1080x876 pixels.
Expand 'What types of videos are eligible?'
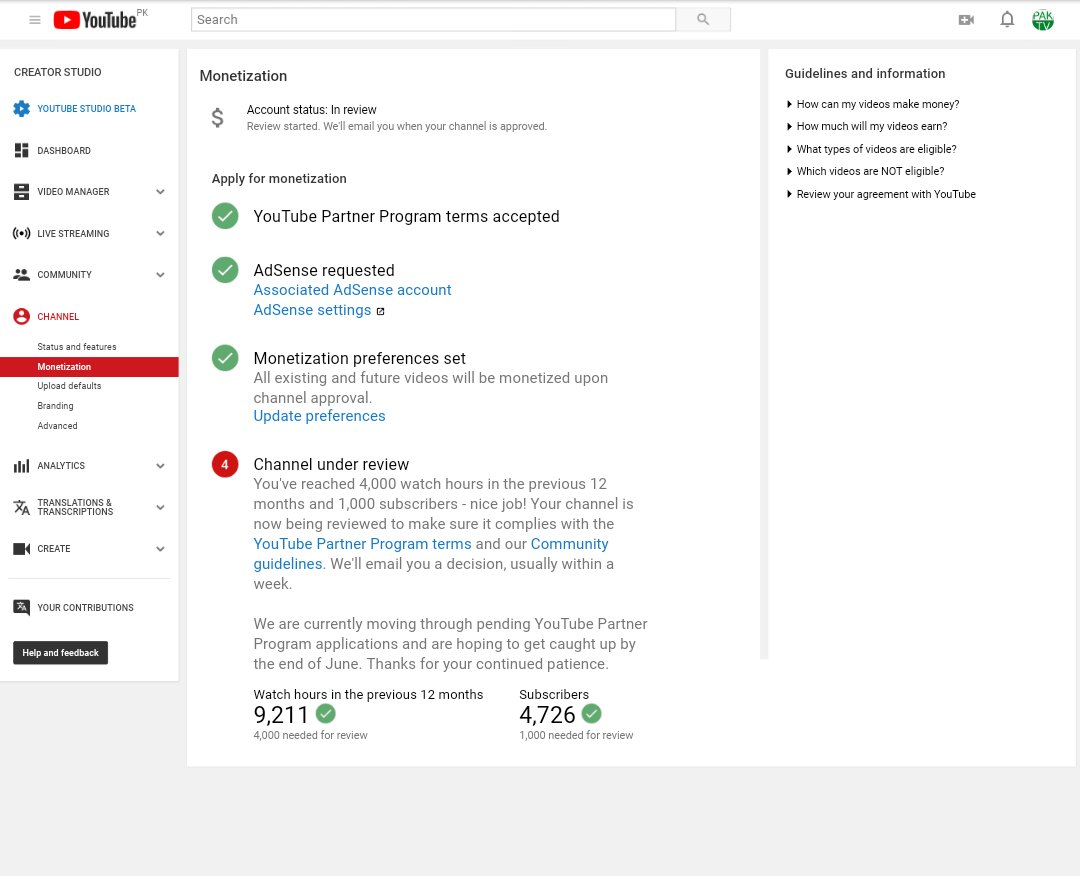pos(871,149)
